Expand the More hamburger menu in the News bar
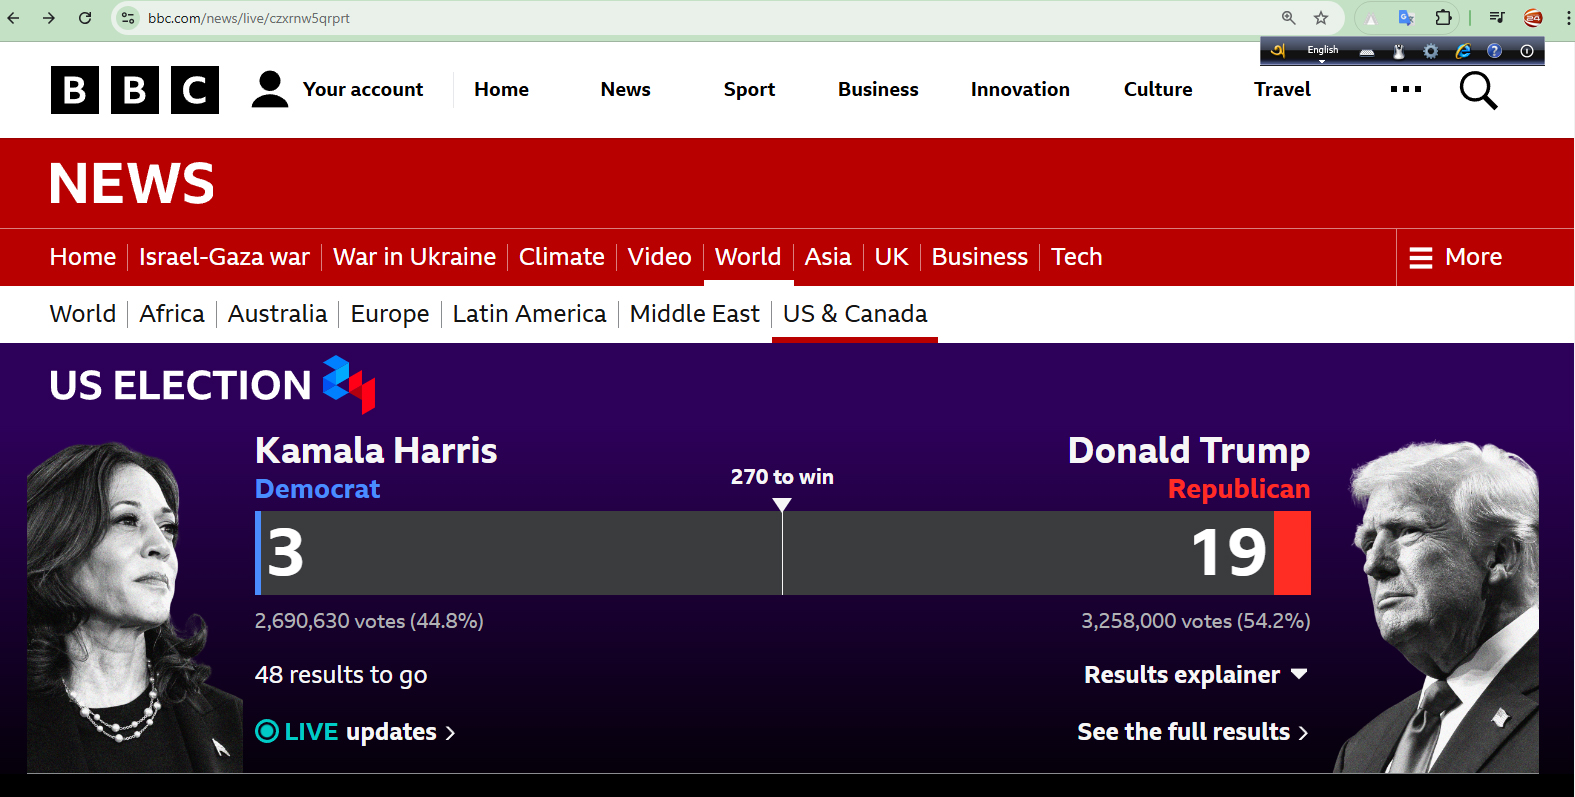Viewport: 1575px width, 797px height. (1456, 257)
